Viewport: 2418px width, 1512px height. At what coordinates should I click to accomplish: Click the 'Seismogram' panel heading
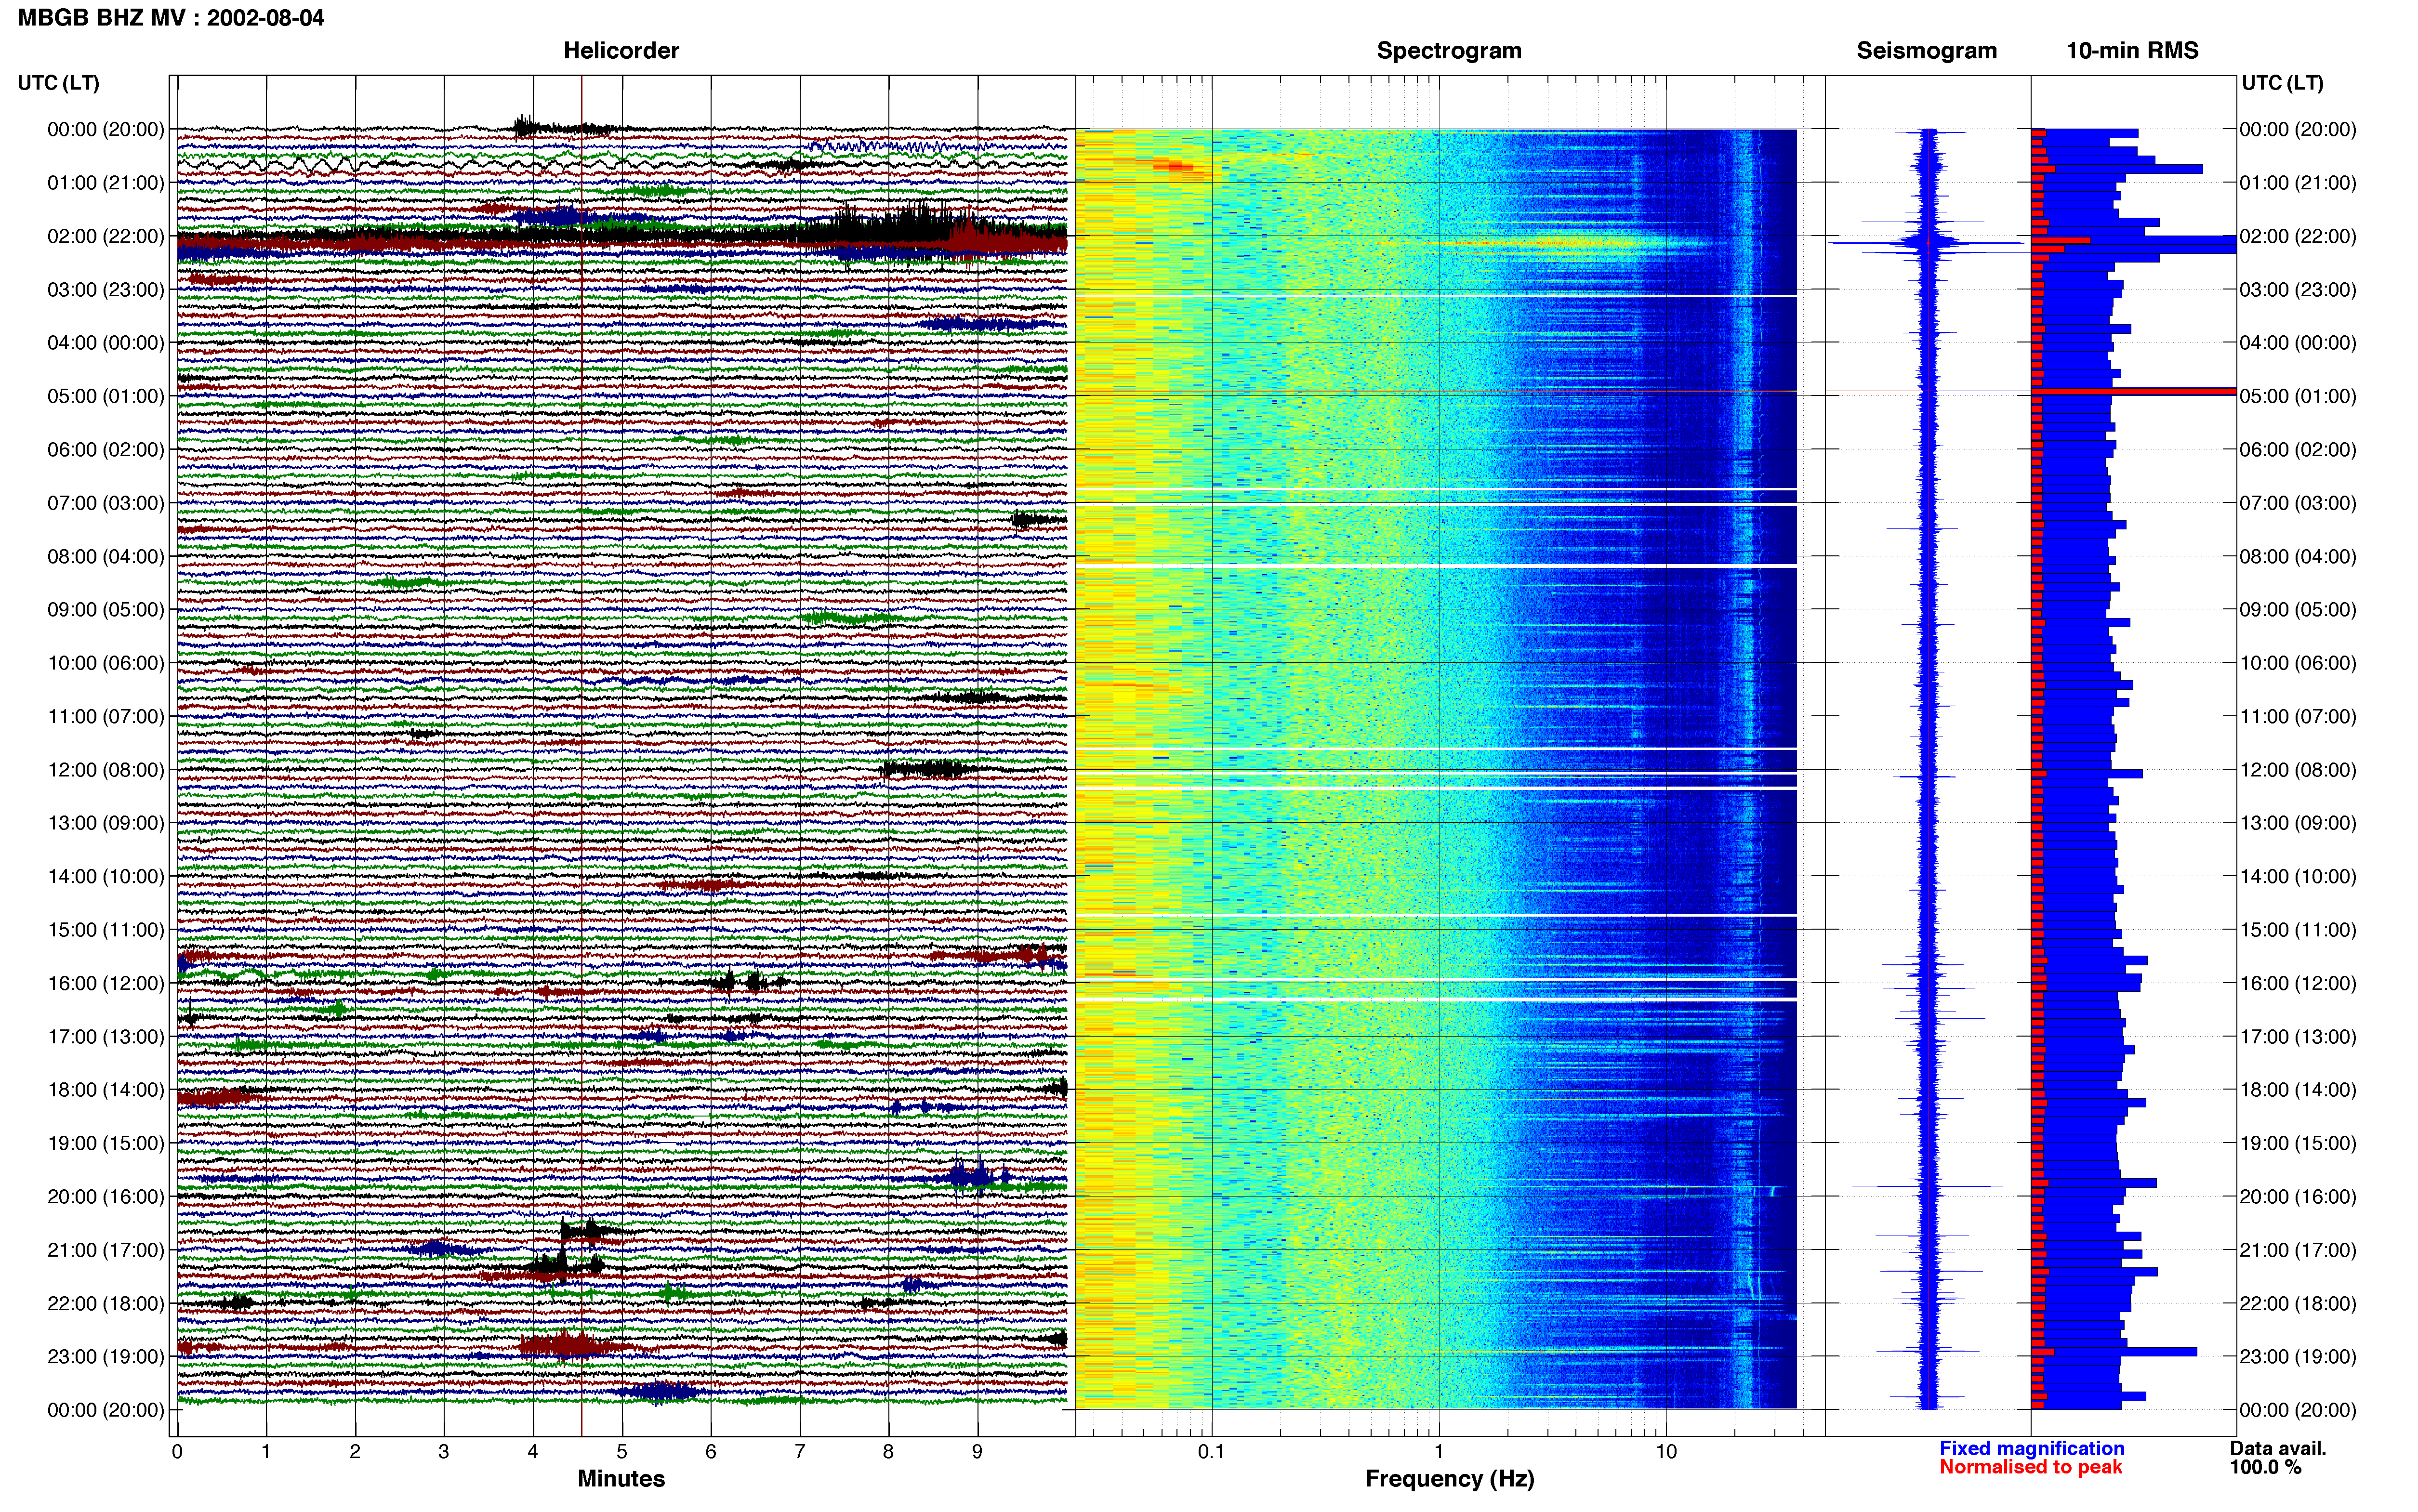point(1926,51)
